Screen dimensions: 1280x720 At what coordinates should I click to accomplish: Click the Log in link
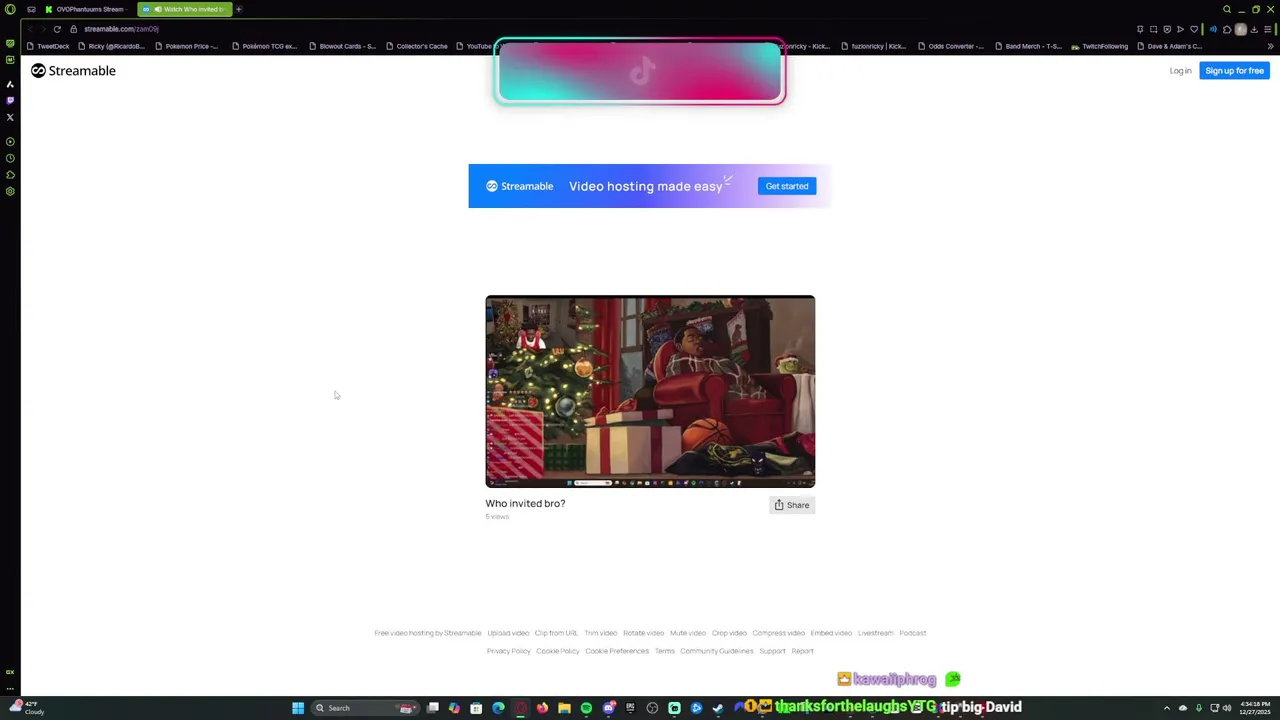[x=1180, y=71]
